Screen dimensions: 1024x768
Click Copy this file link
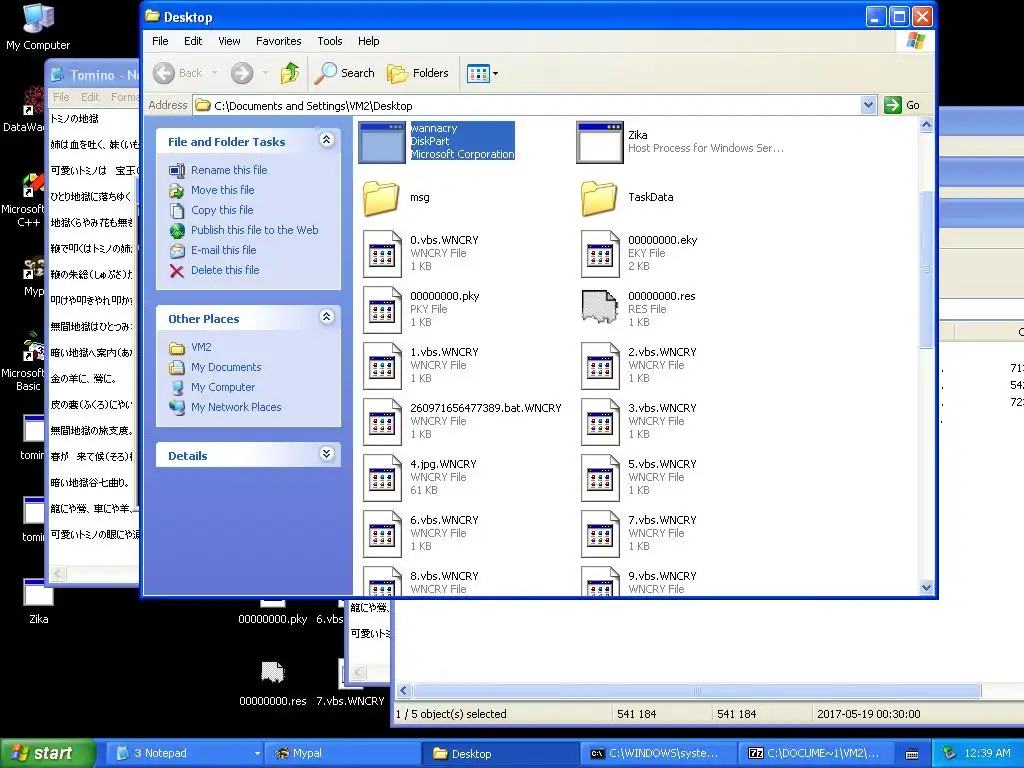[x=222, y=210]
